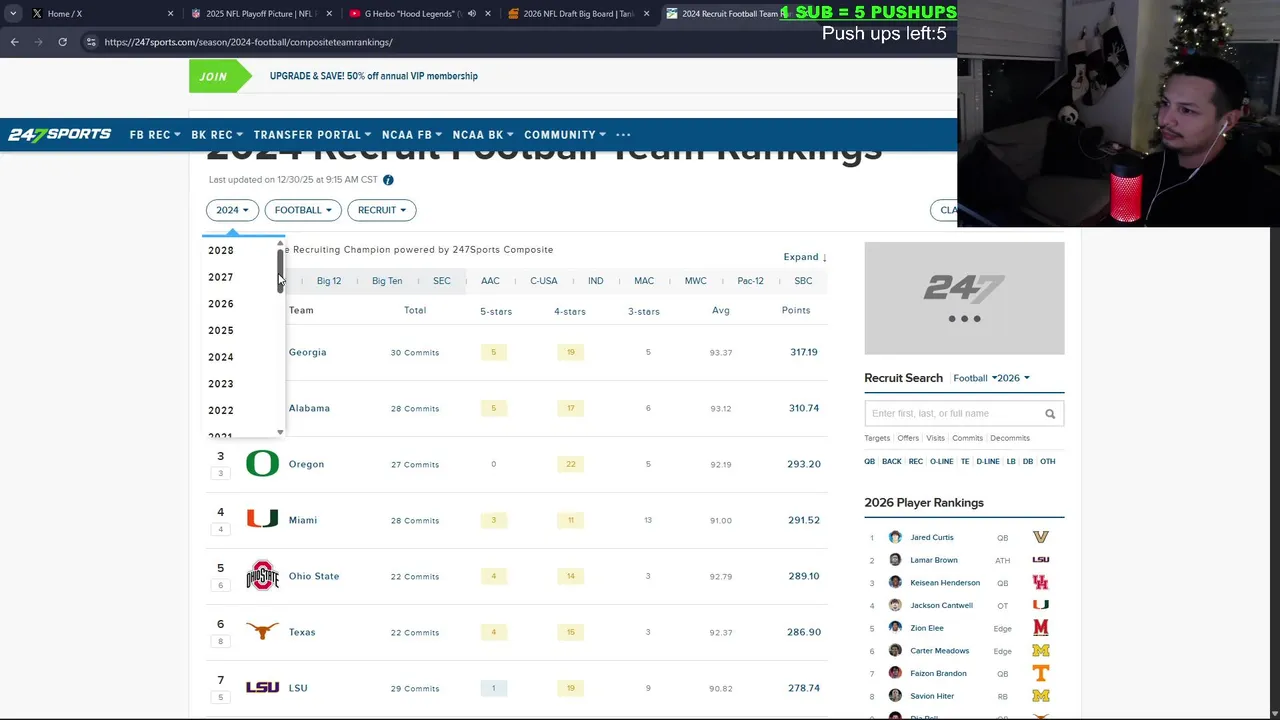The width and height of the screenshot is (1280, 720).
Task: Switch to the Big Ten conference tab
Action: tap(387, 281)
